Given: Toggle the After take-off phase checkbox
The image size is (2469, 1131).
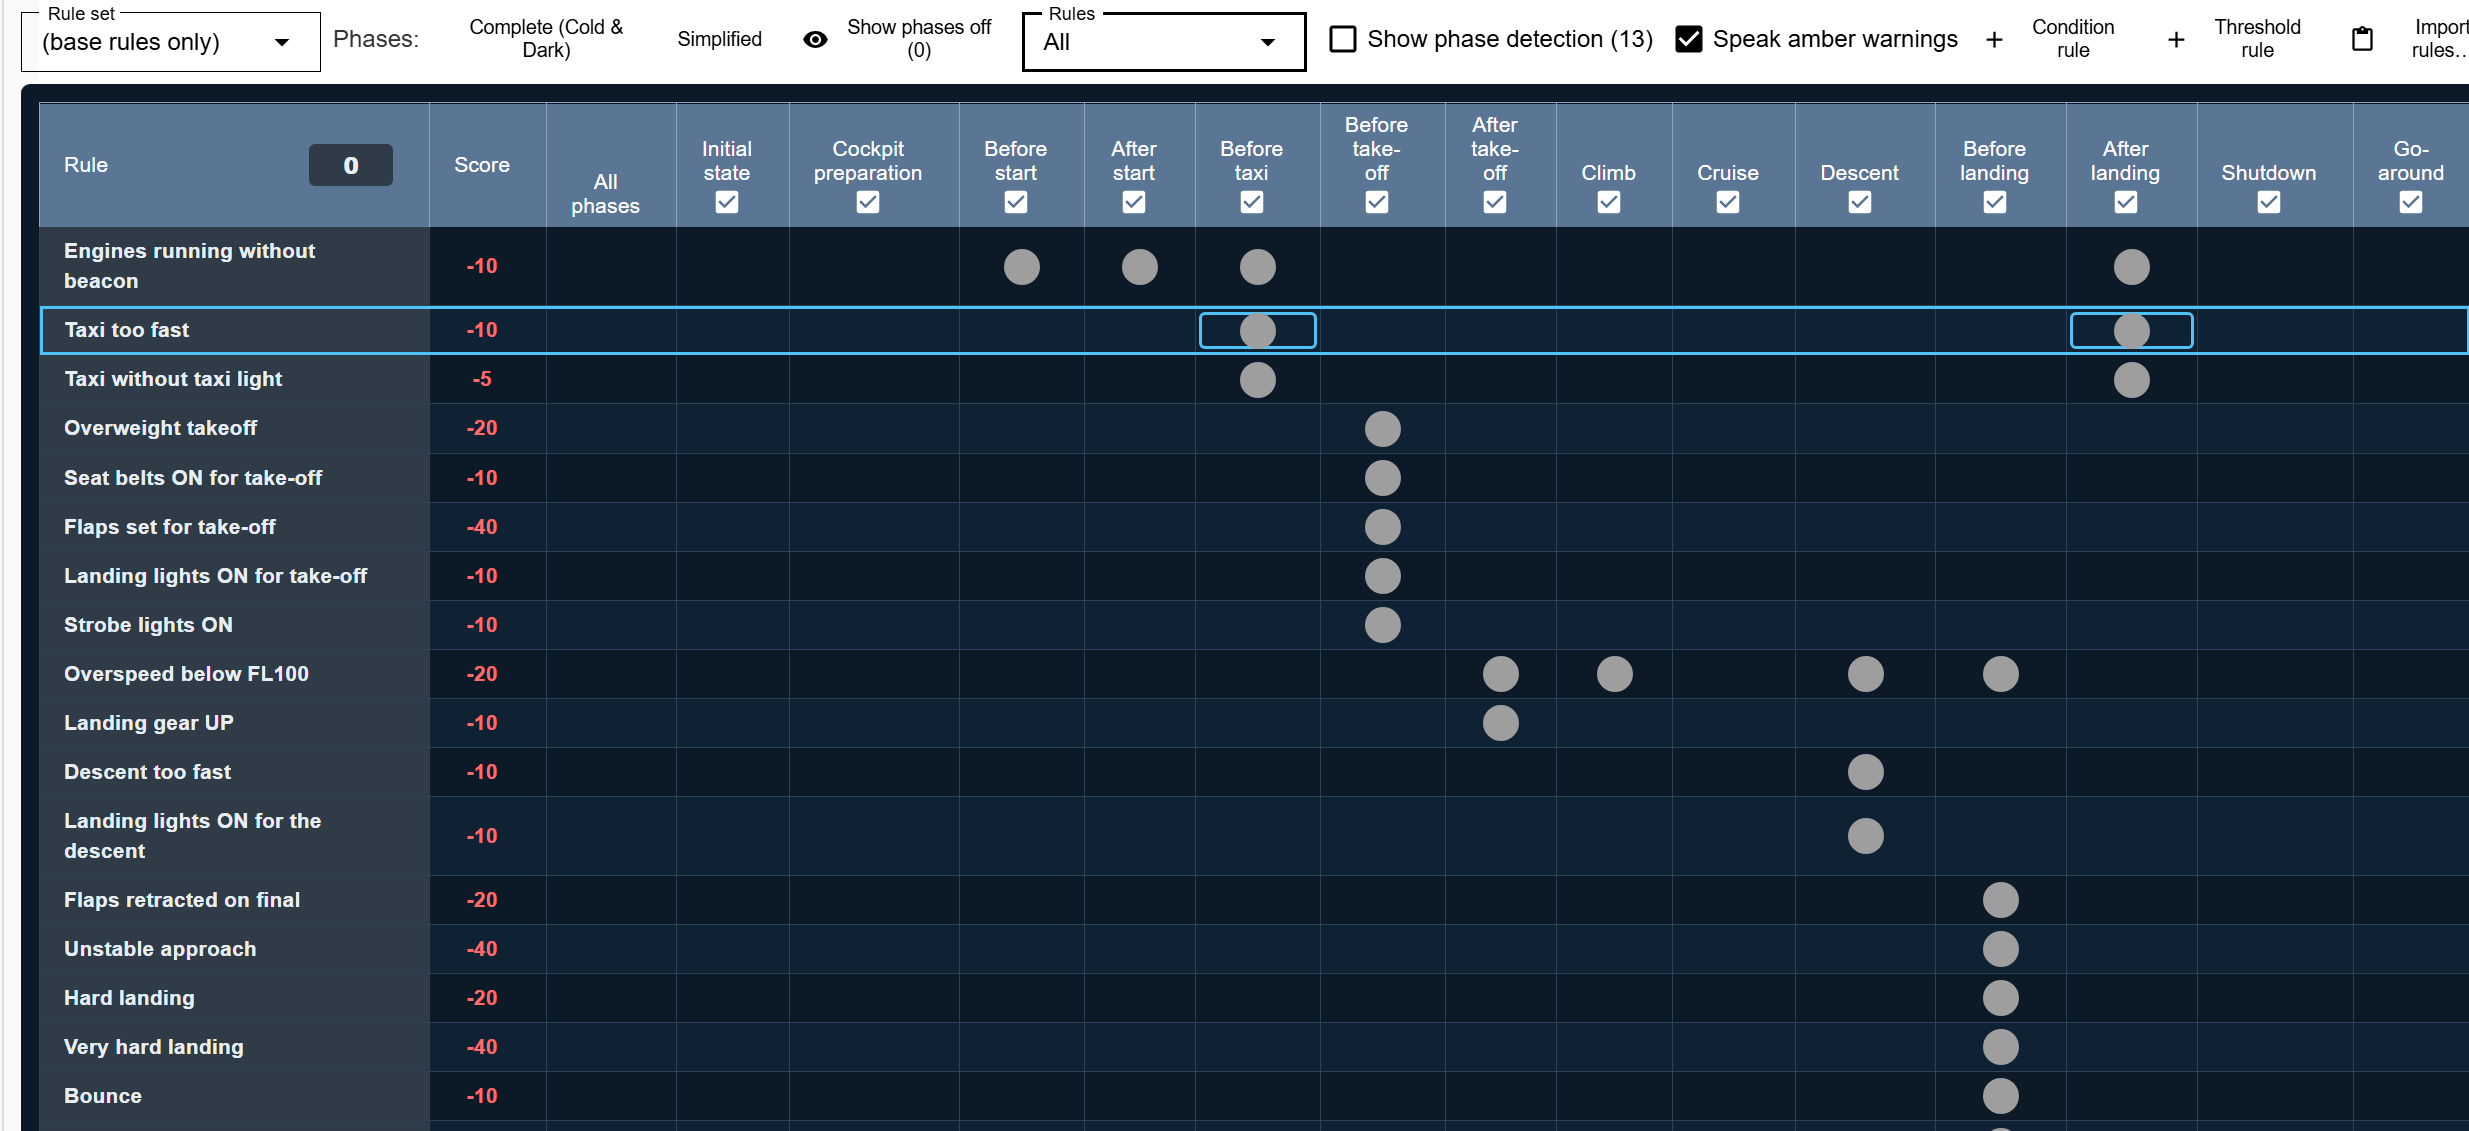Looking at the screenshot, I should (x=1495, y=202).
